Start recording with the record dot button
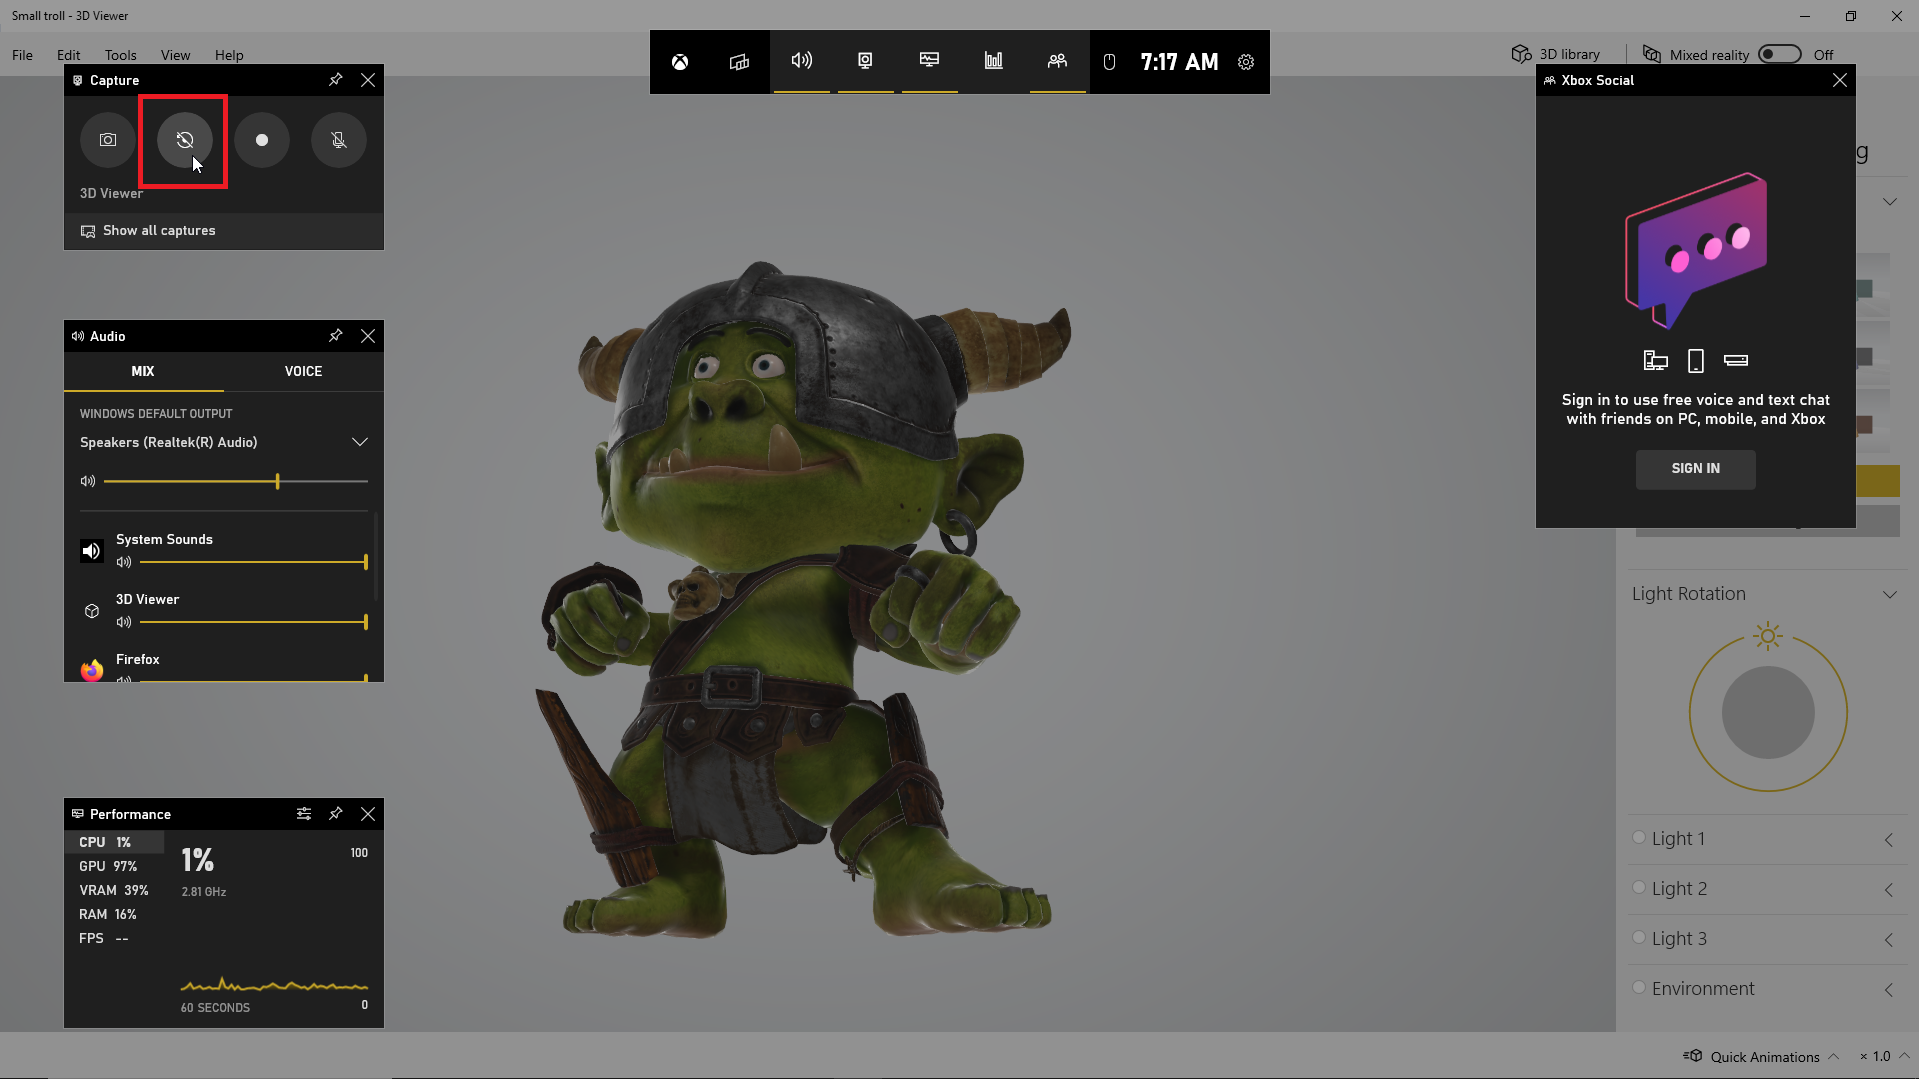1919x1079 pixels. point(262,140)
